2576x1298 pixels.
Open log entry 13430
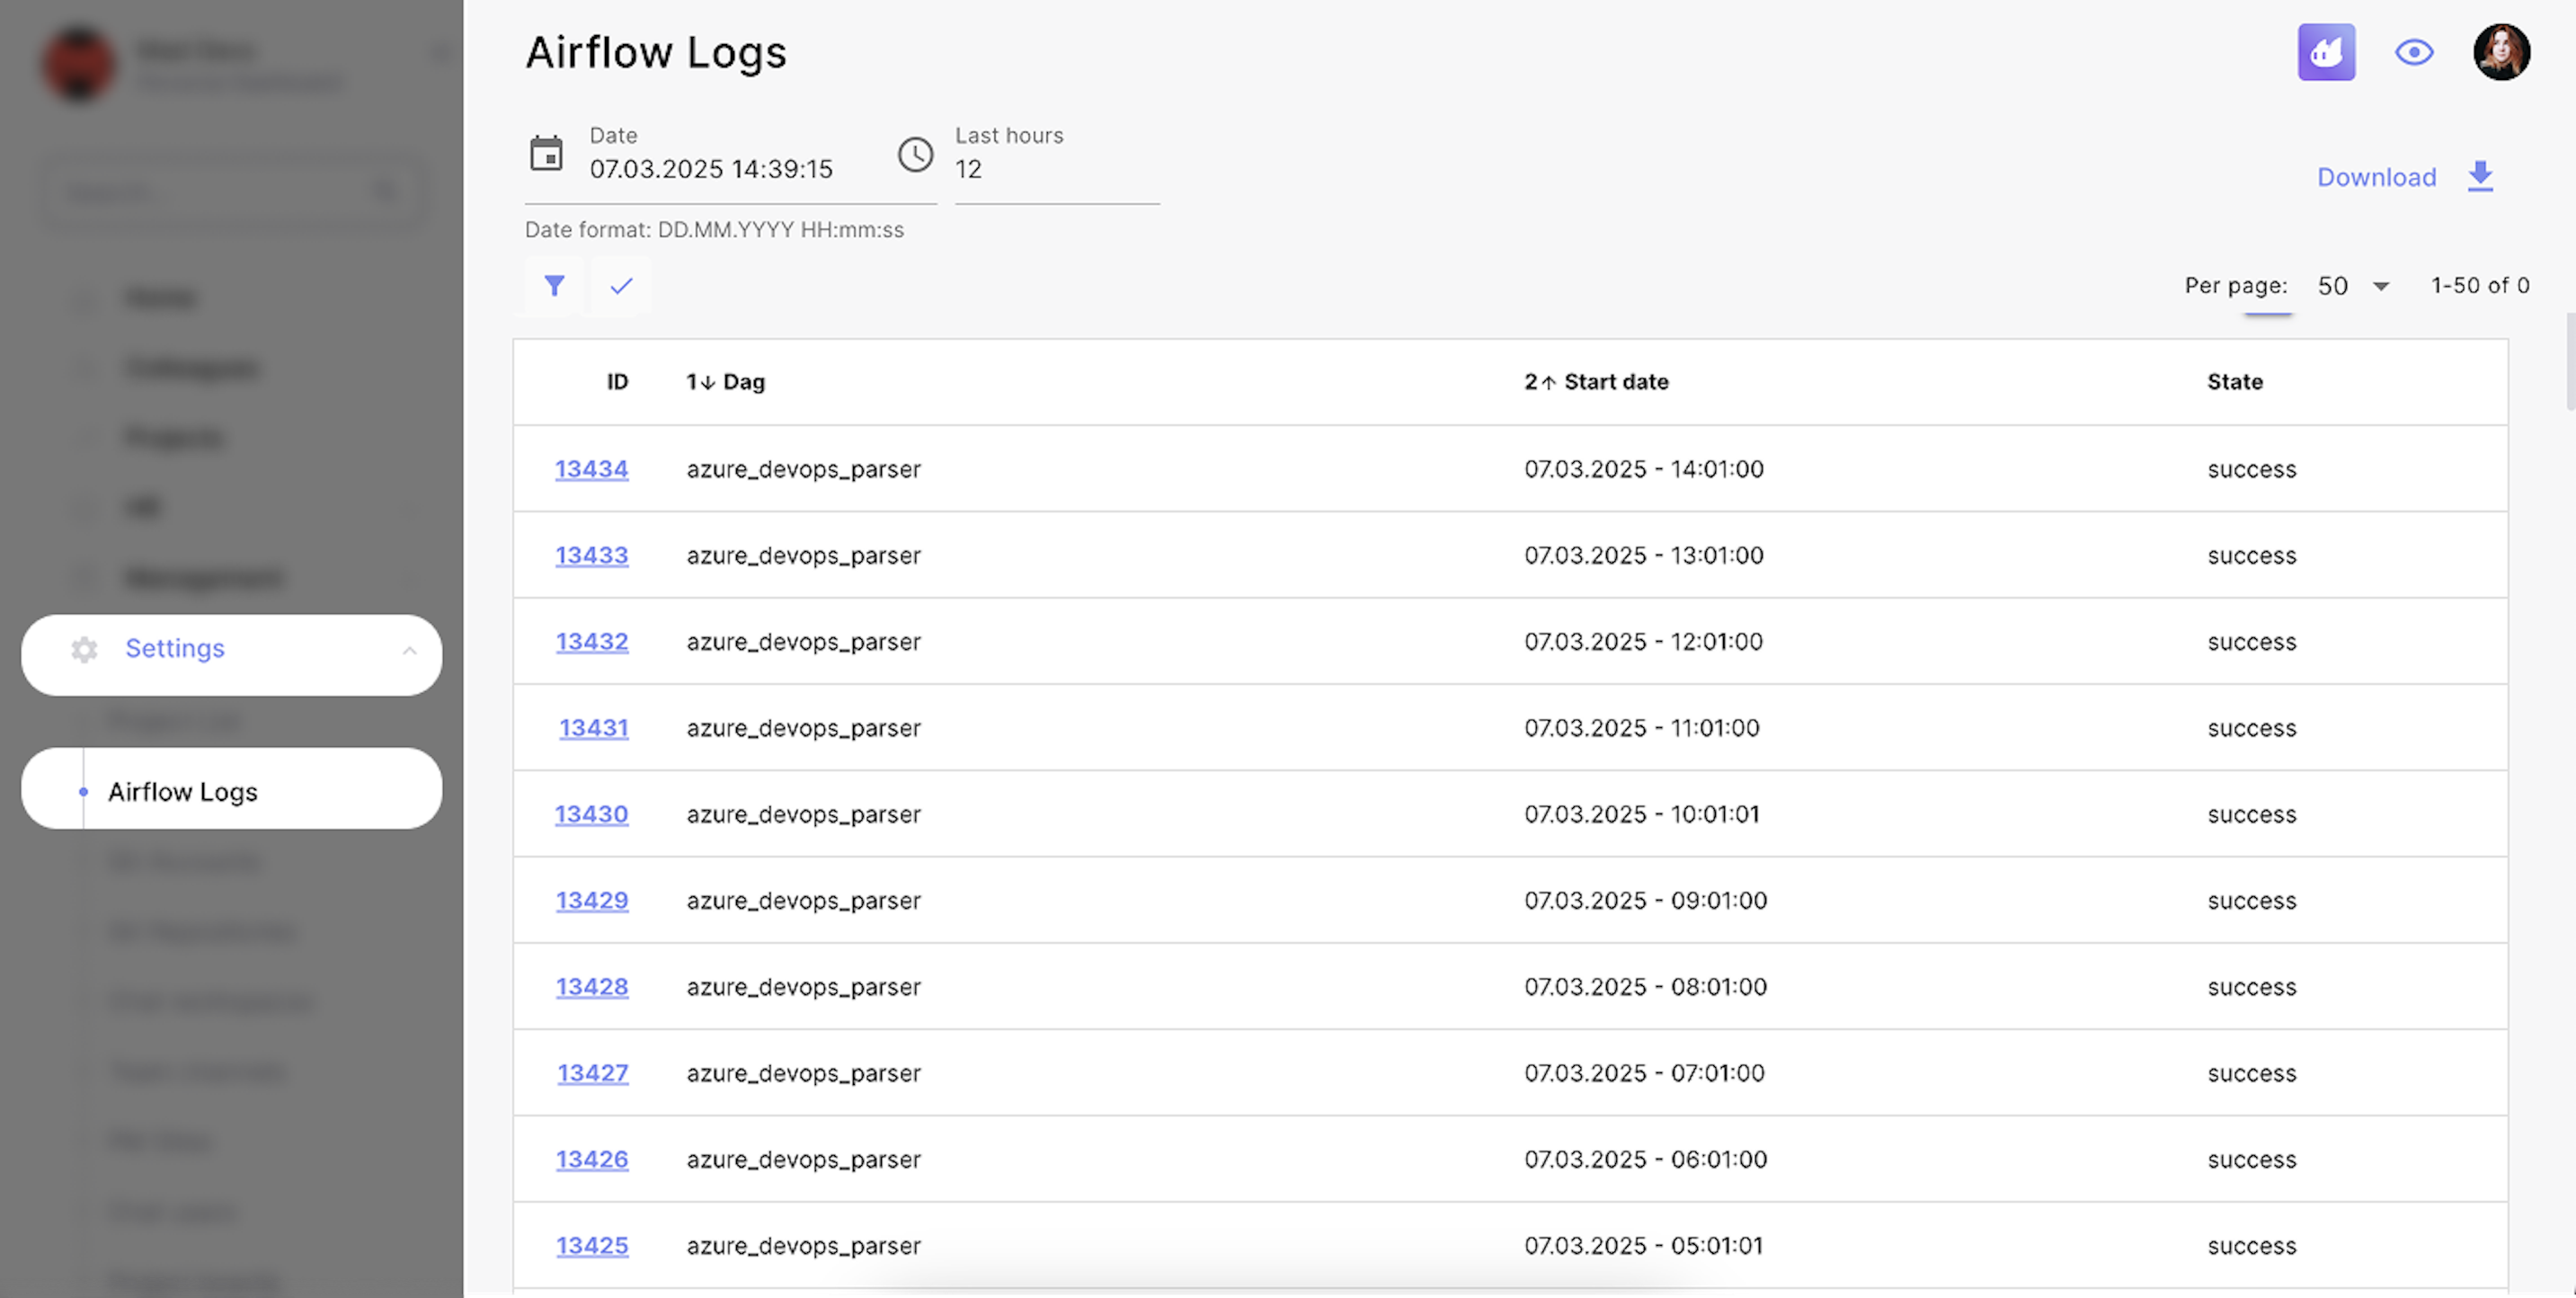pyautogui.click(x=592, y=814)
